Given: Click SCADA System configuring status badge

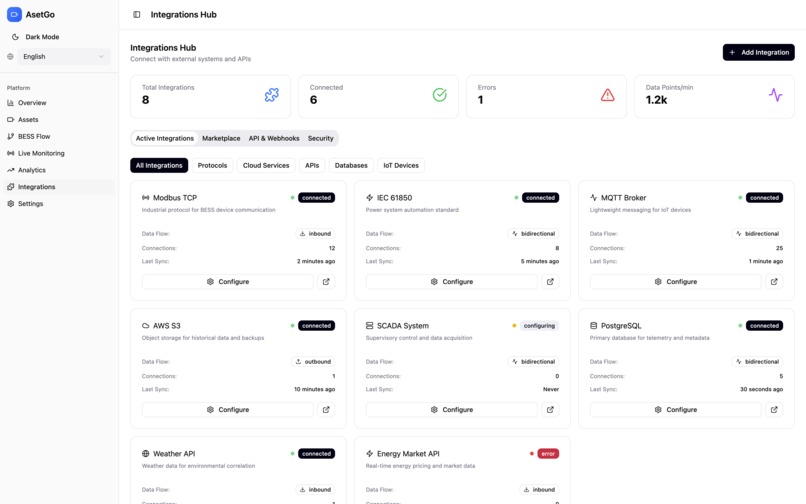Looking at the screenshot, I should [x=539, y=326].
